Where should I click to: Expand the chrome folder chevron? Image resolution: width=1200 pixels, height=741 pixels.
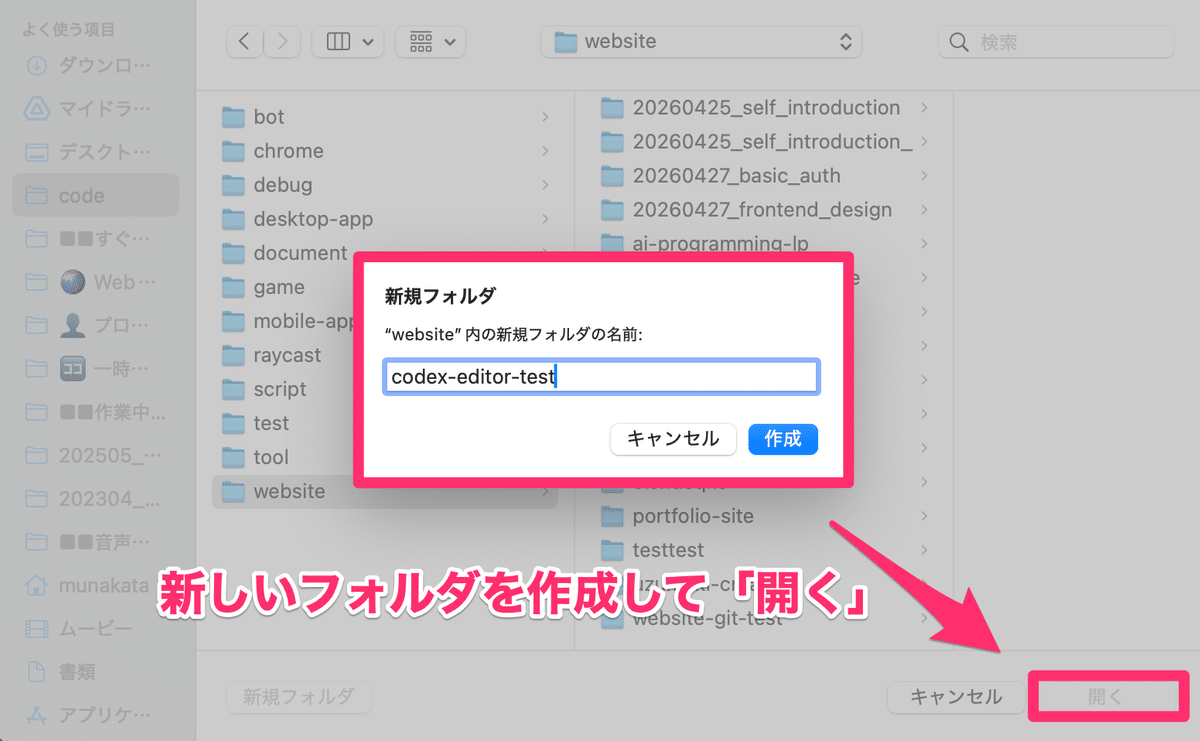point(545,151)
